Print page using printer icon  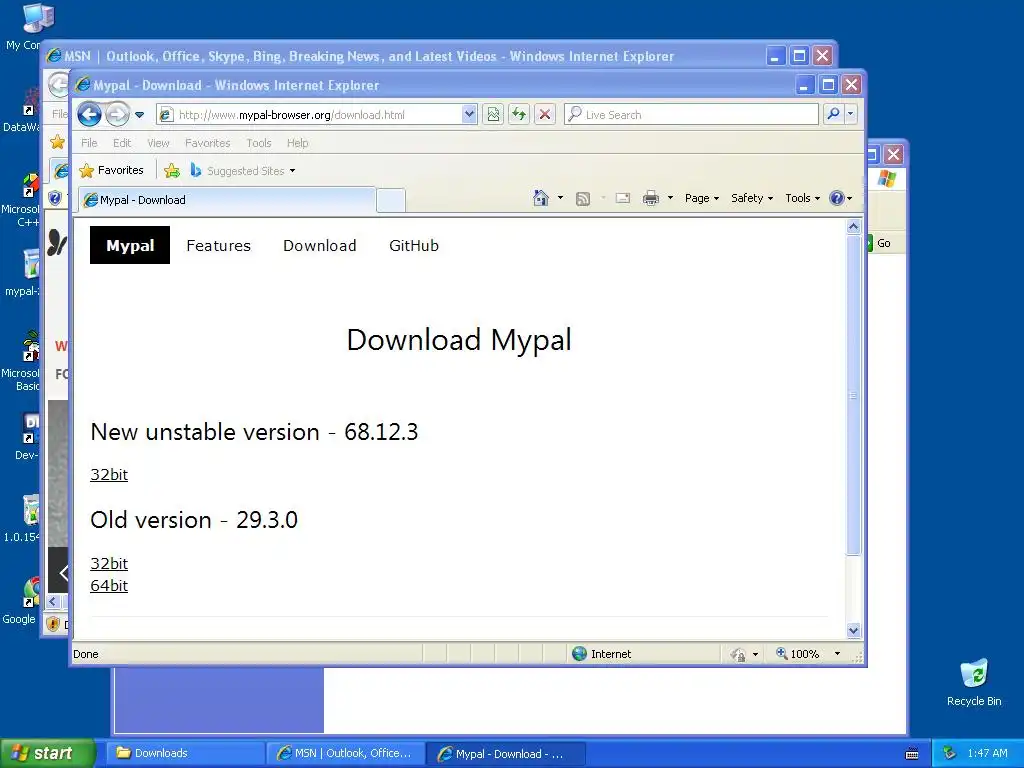650,198
